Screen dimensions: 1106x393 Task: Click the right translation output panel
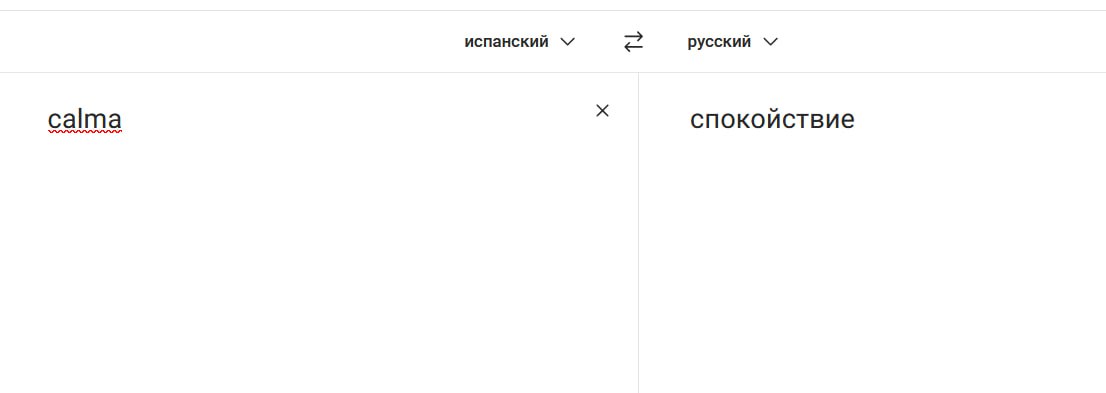873,233
